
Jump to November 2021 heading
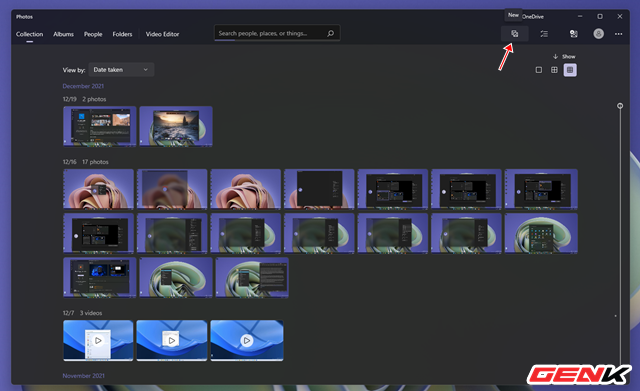coord(83,376)
